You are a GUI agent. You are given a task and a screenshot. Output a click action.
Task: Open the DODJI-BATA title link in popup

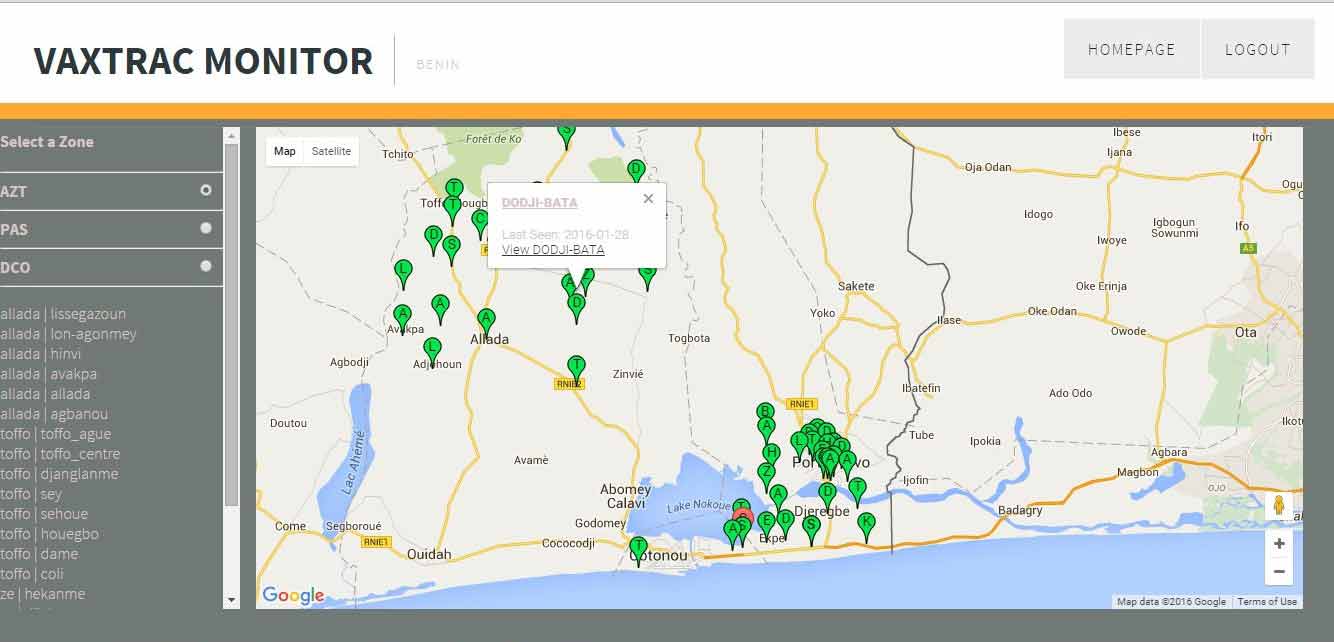pyautogui.click(x=540, y=203)
